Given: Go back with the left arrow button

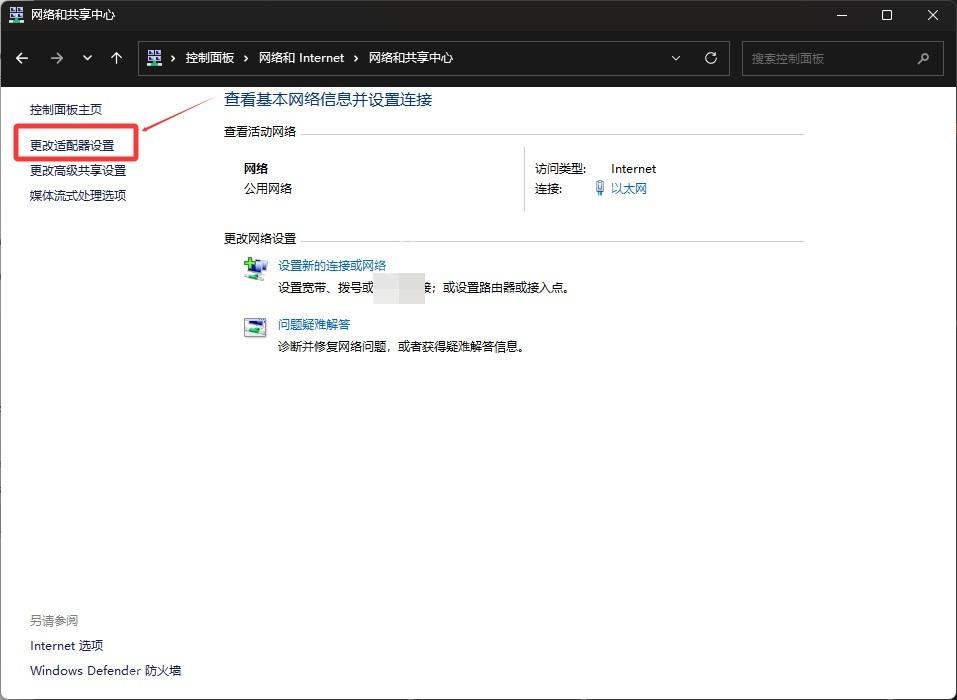Looking at the screenshot, I should coord(22,58).
